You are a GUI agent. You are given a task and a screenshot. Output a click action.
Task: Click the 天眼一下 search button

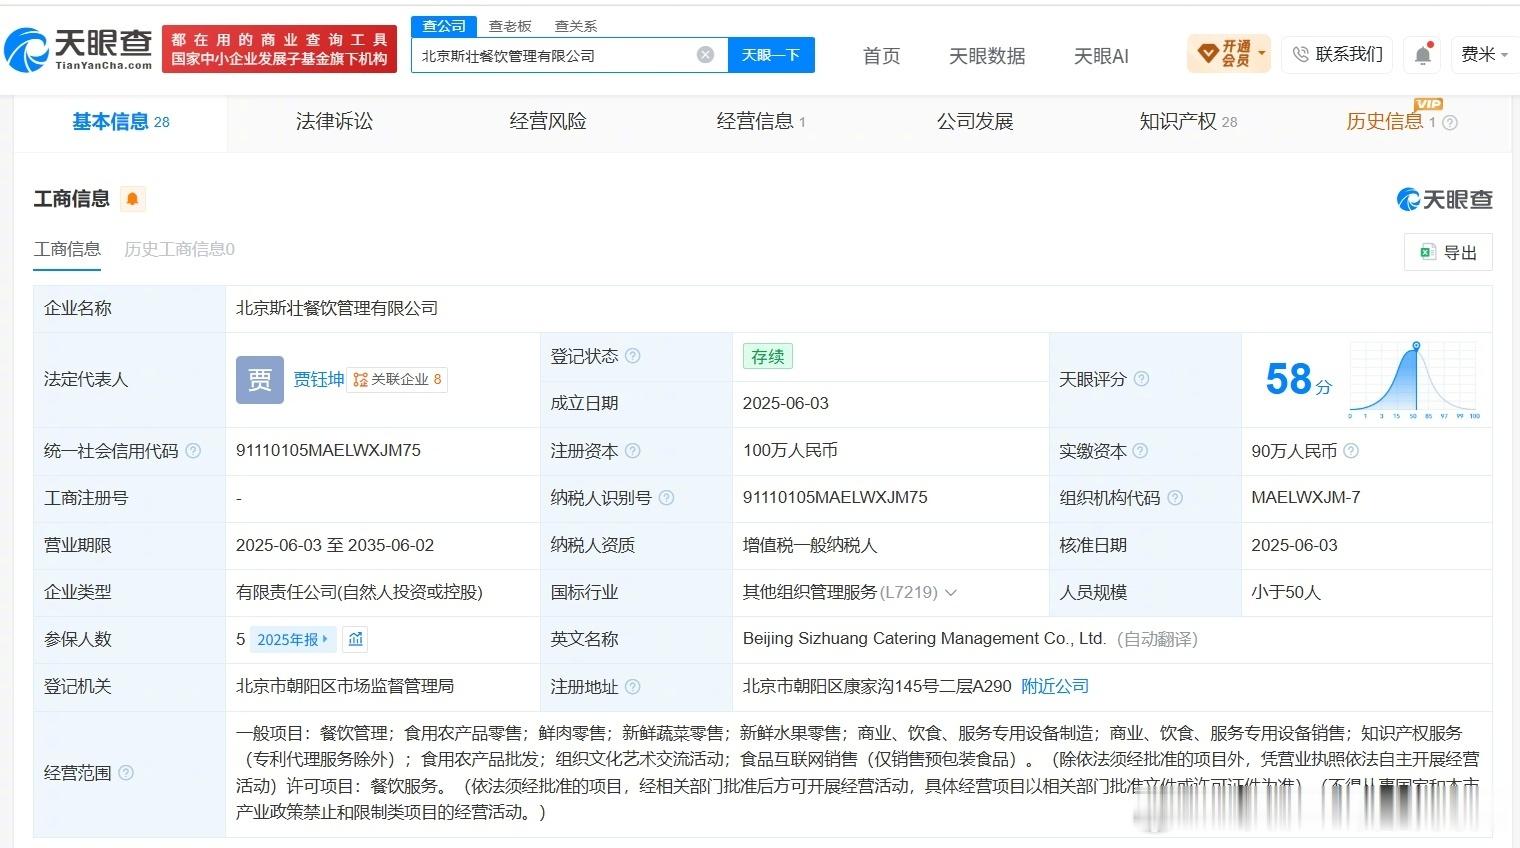[x=771, y=55]
